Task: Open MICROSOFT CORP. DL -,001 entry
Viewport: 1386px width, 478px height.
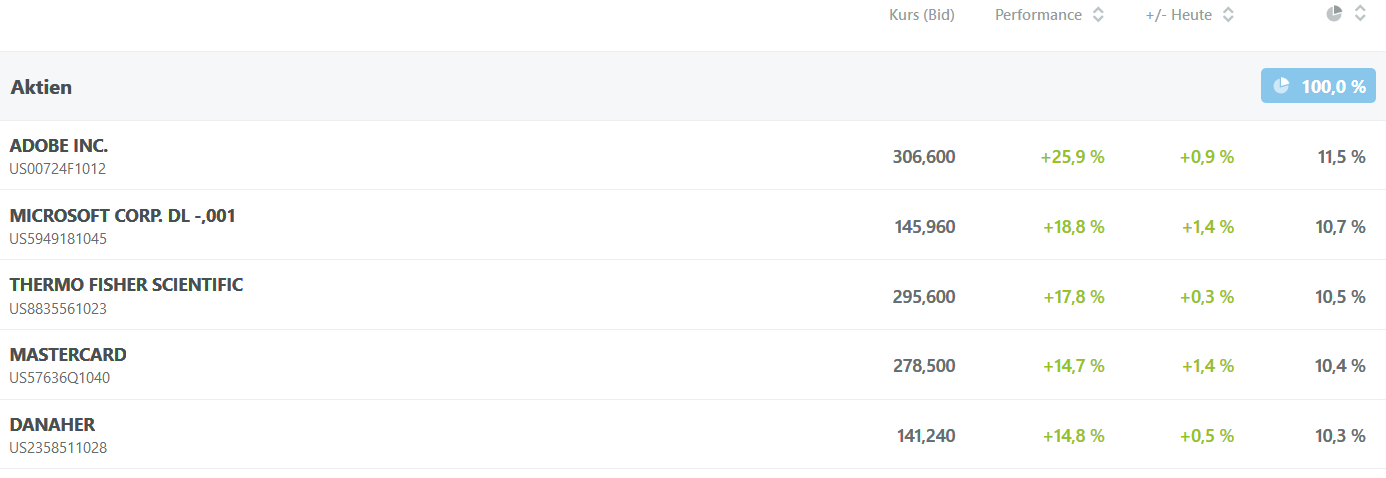Action: pos(122,216)
